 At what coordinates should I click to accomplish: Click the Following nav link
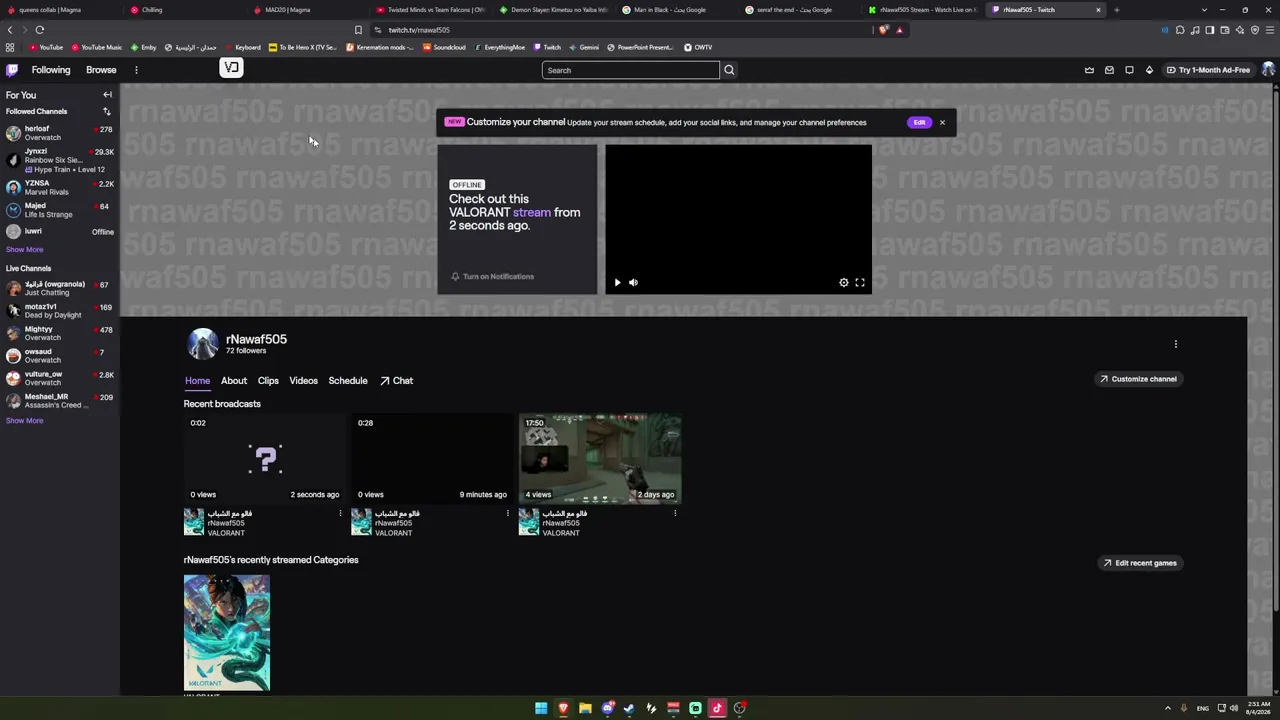(x=51, y=70)
